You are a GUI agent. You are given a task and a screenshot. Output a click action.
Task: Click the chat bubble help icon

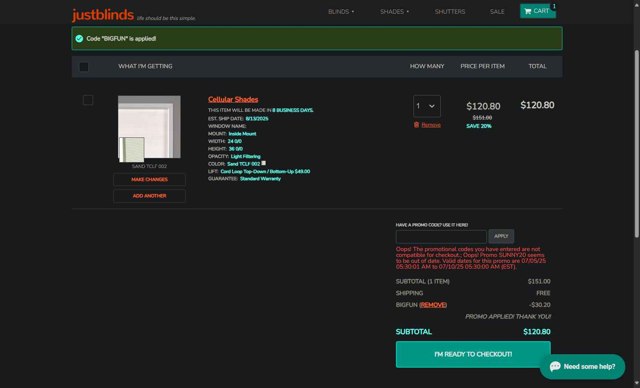pyautogui.click(x=555, y=366)
